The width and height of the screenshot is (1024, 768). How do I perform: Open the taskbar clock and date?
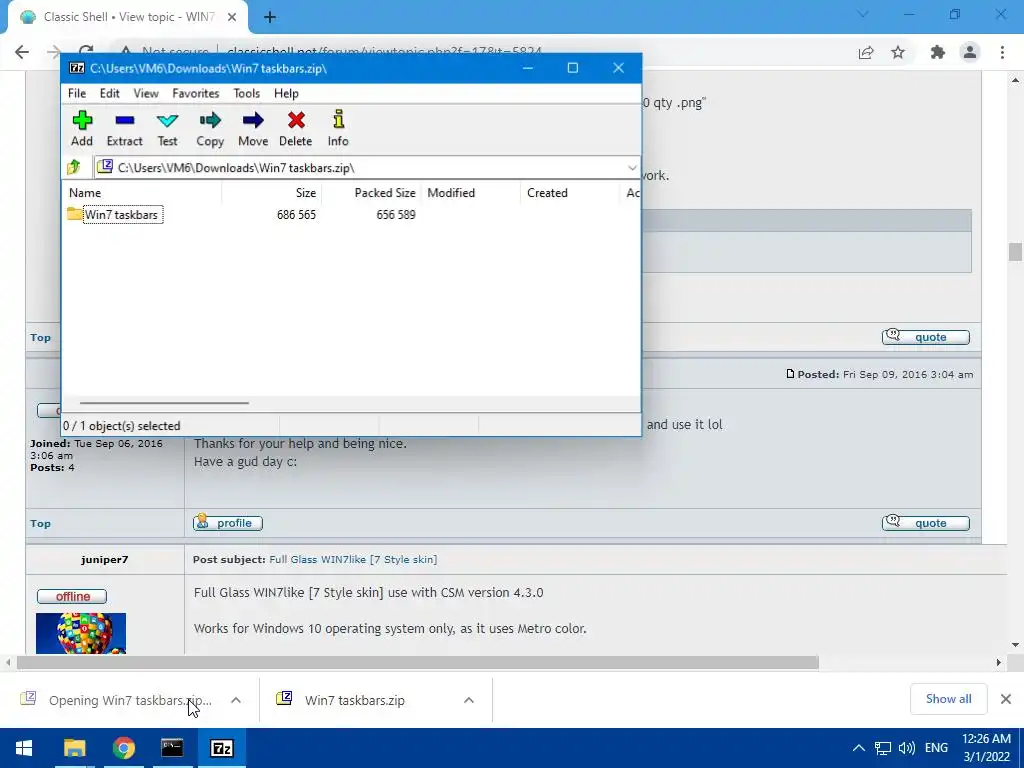[x=986, y=748]
